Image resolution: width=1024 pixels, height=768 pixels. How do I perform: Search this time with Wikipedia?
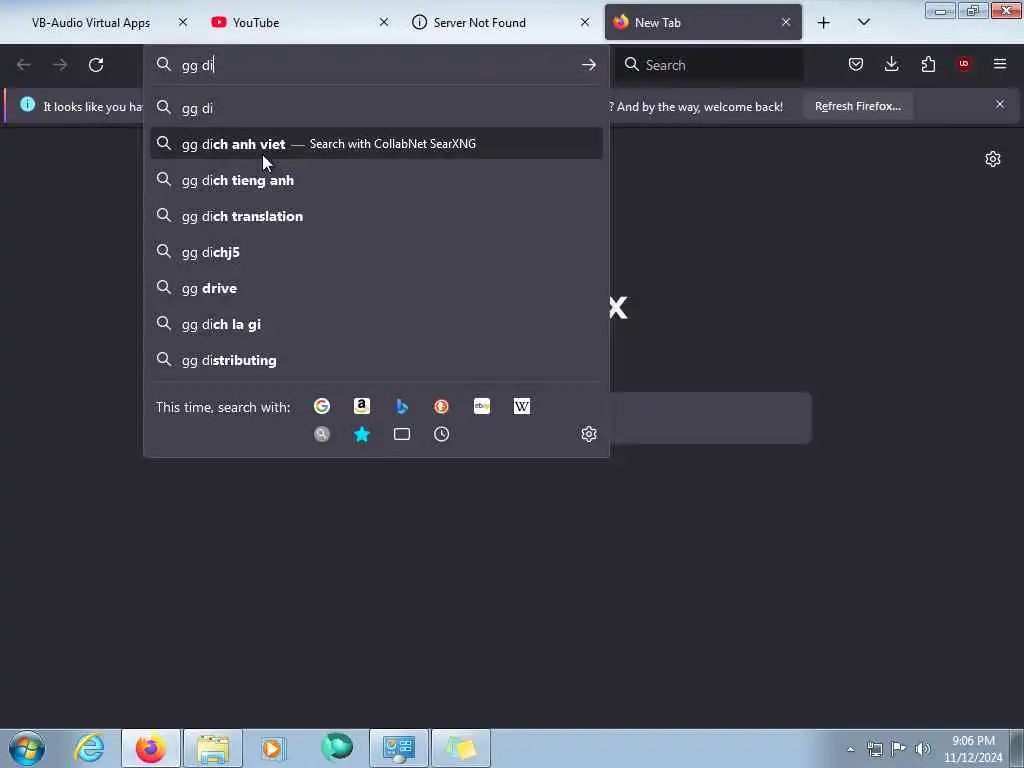[x=522, y=406]
